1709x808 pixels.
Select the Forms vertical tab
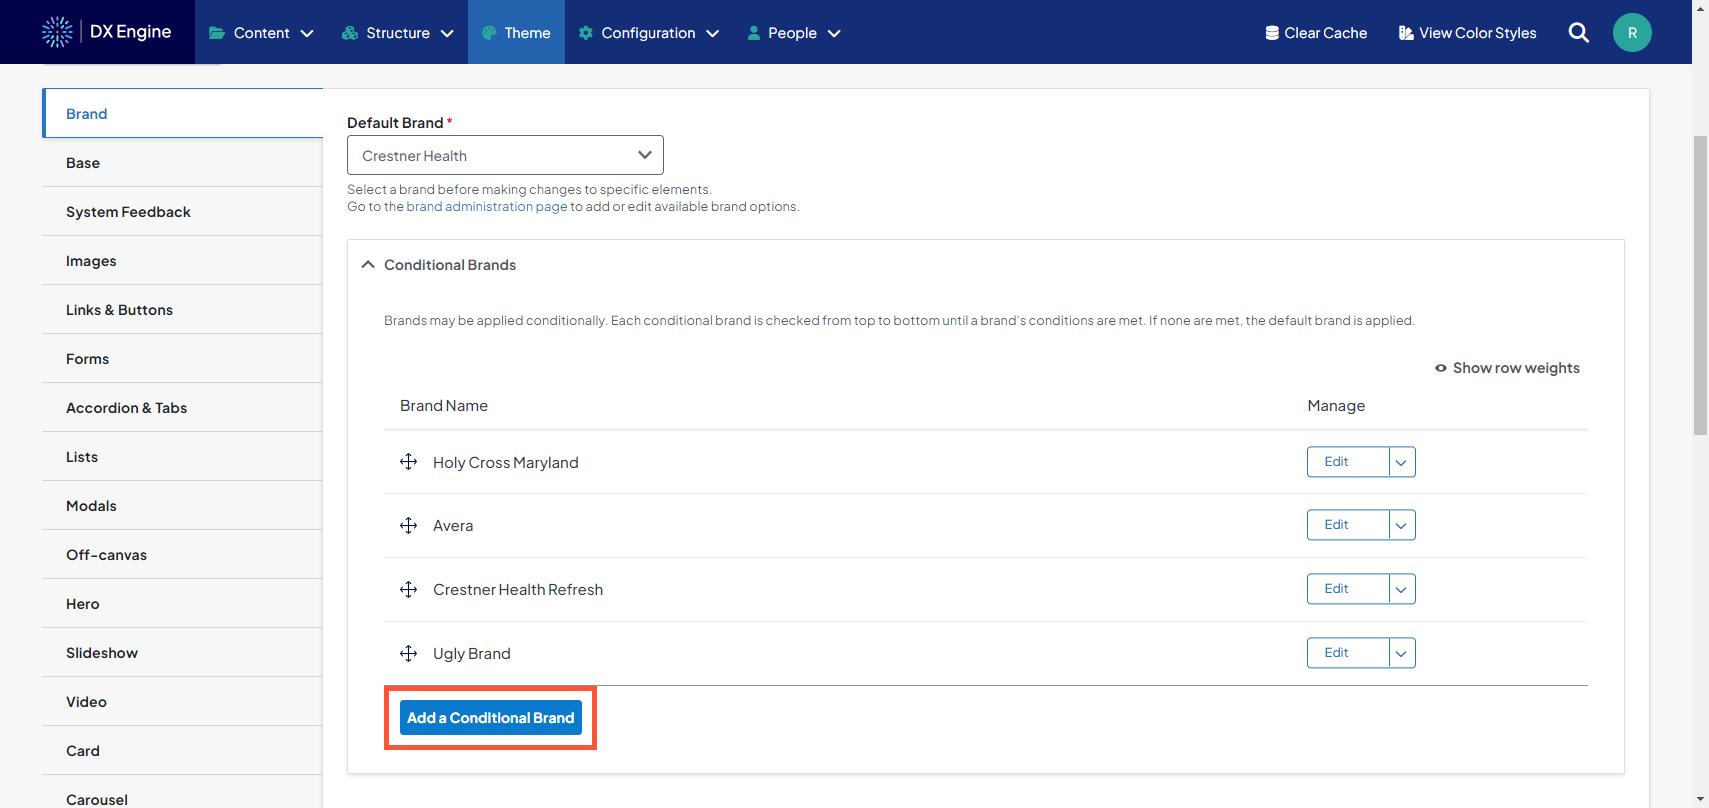(182, 359)
